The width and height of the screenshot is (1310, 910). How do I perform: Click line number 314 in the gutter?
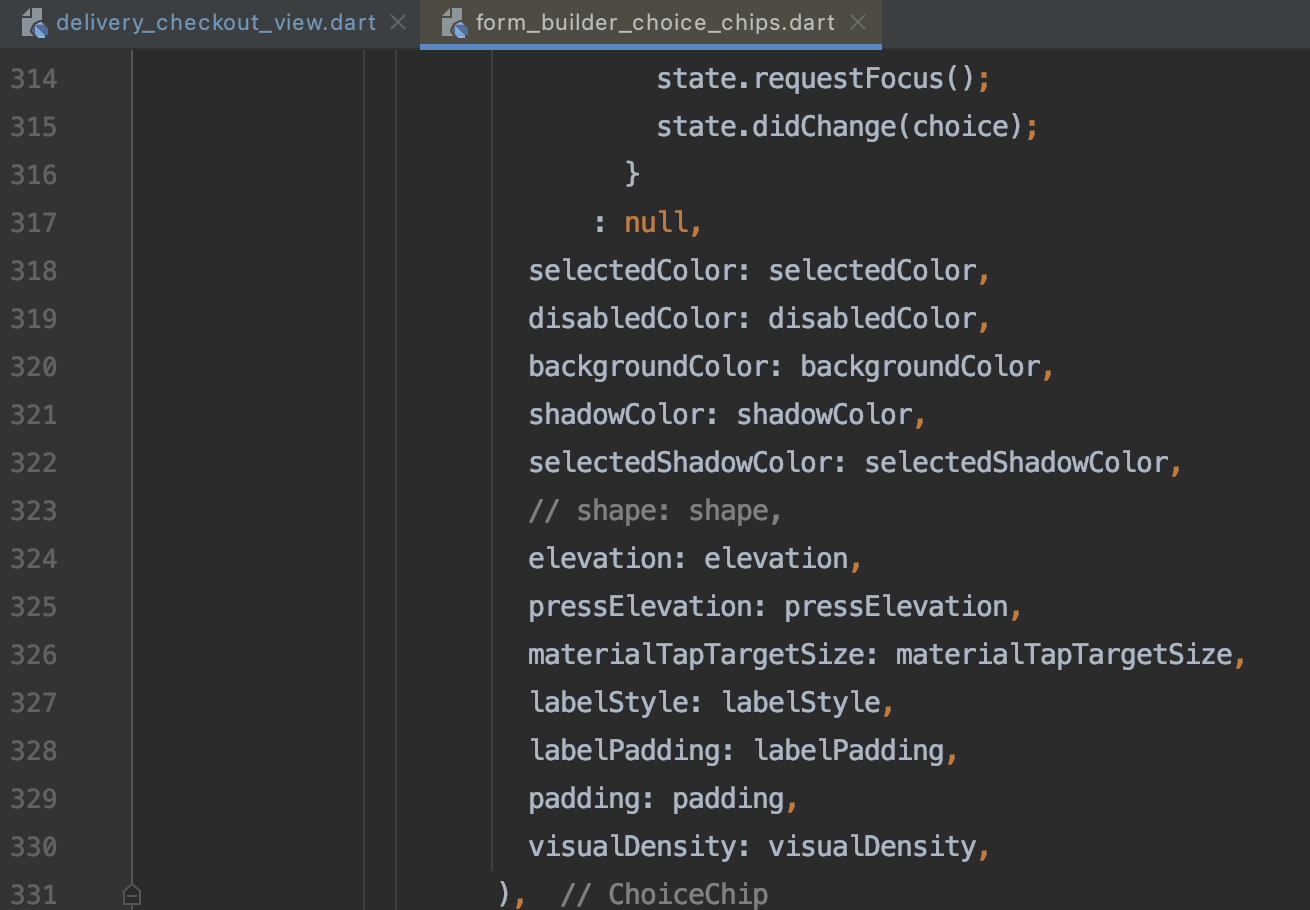point(33,78)
